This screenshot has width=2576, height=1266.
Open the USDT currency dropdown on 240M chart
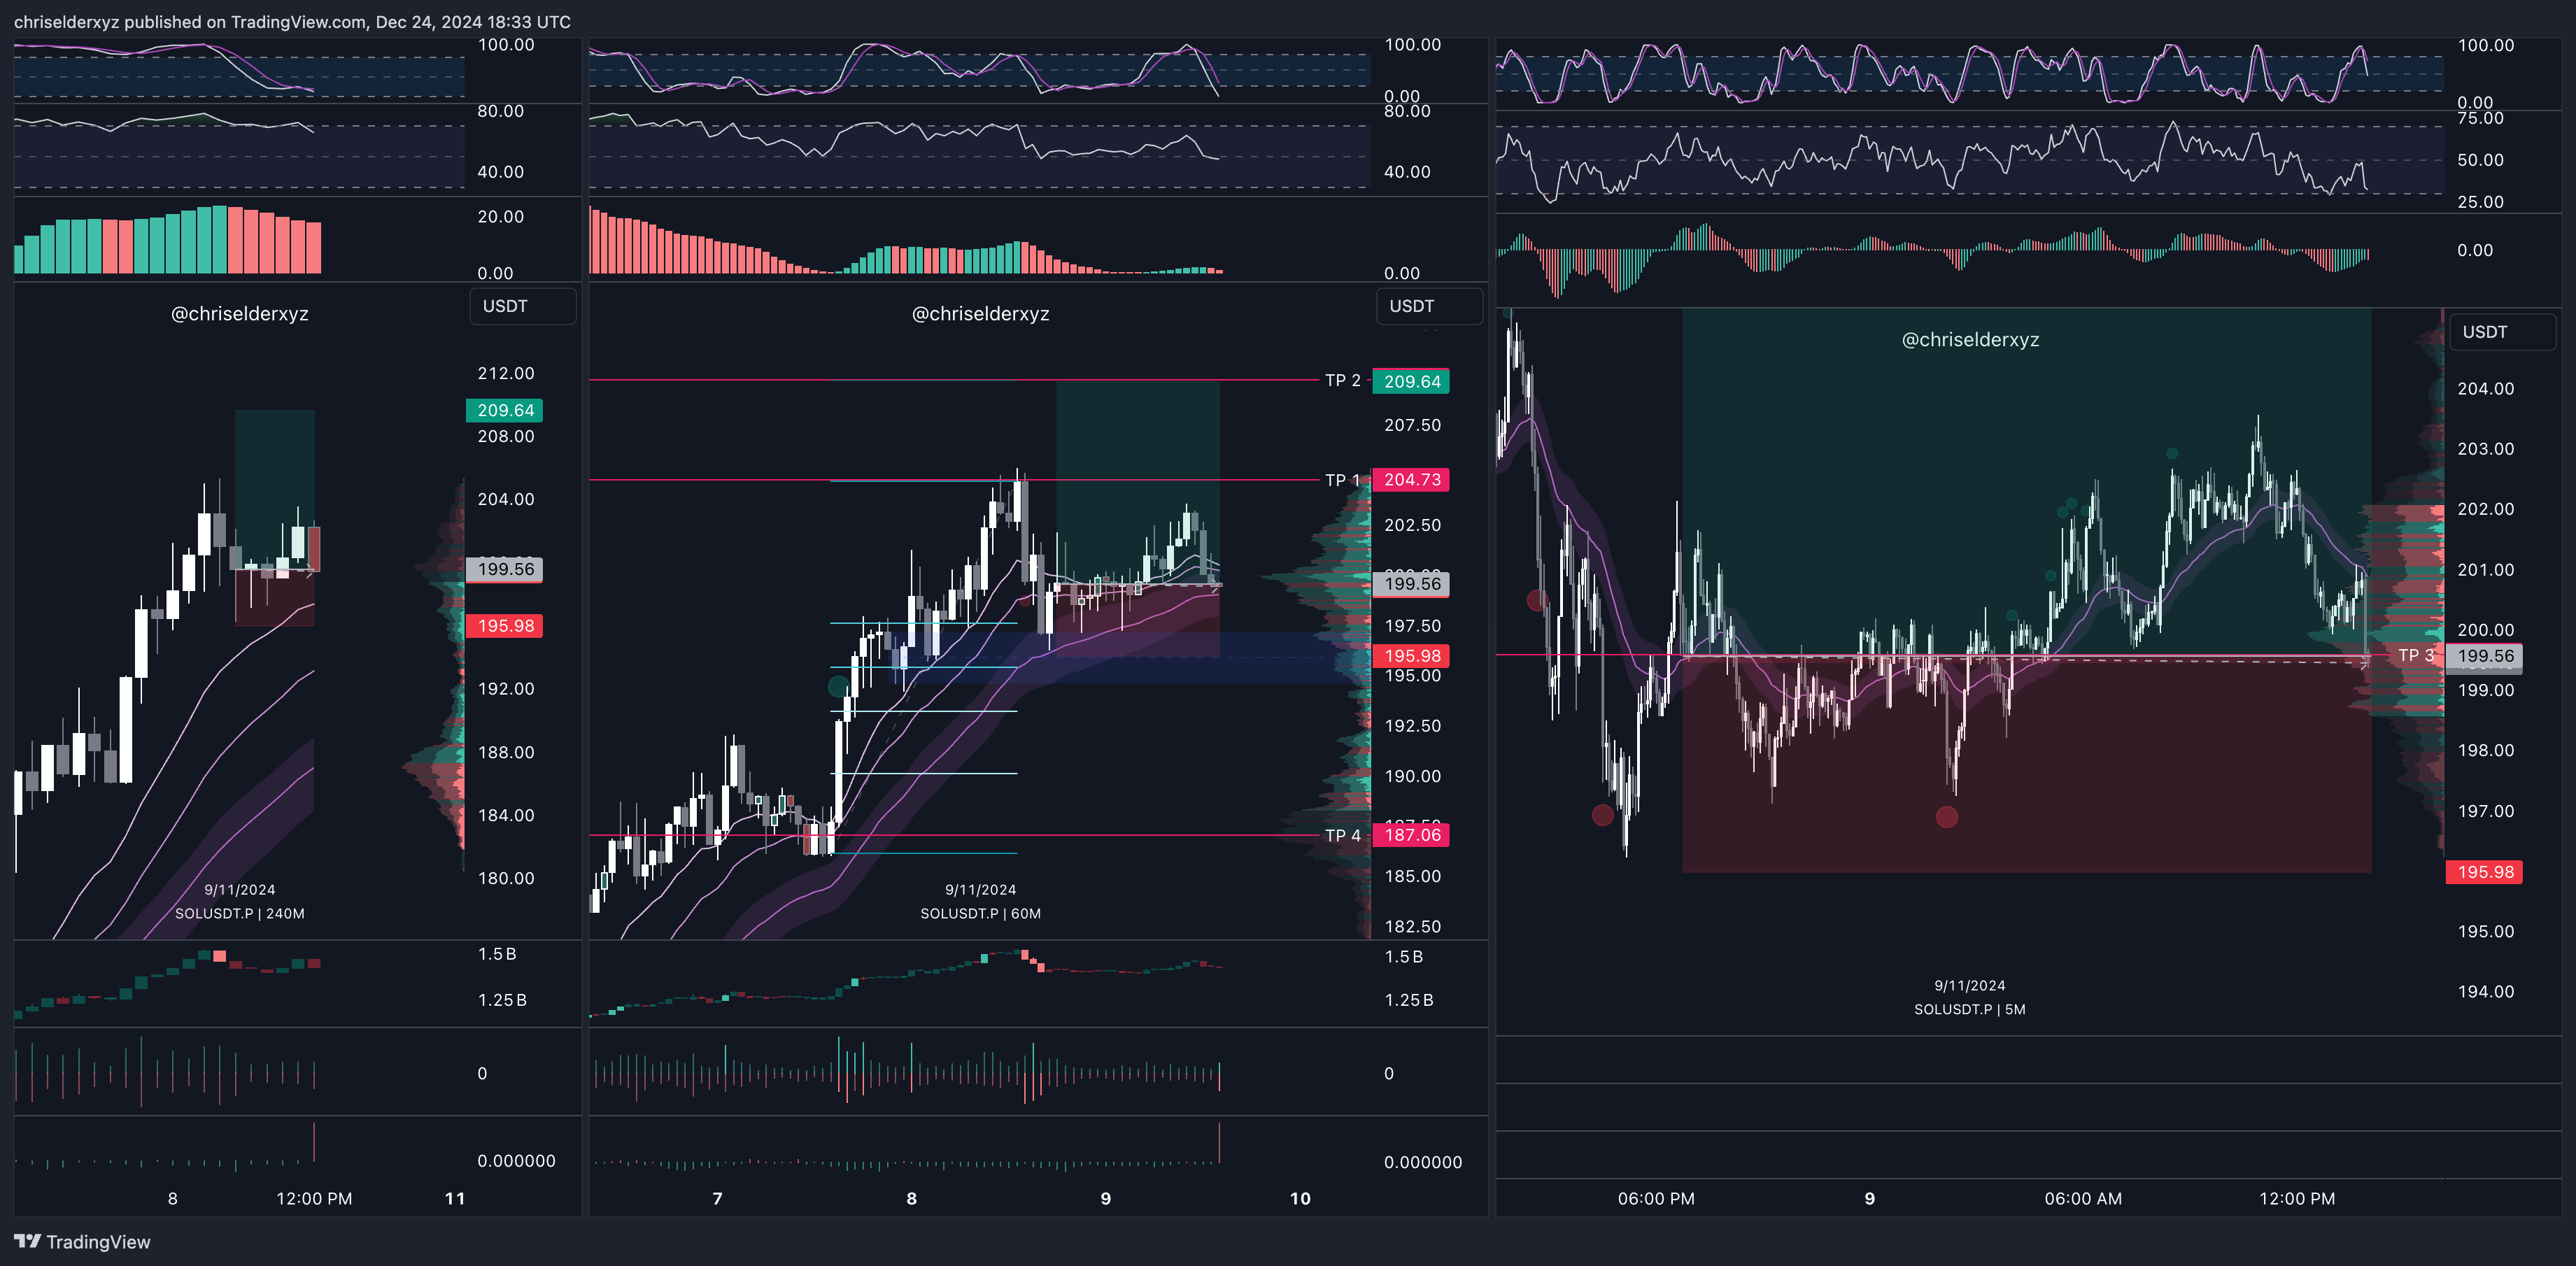click(x=522, y=306)
